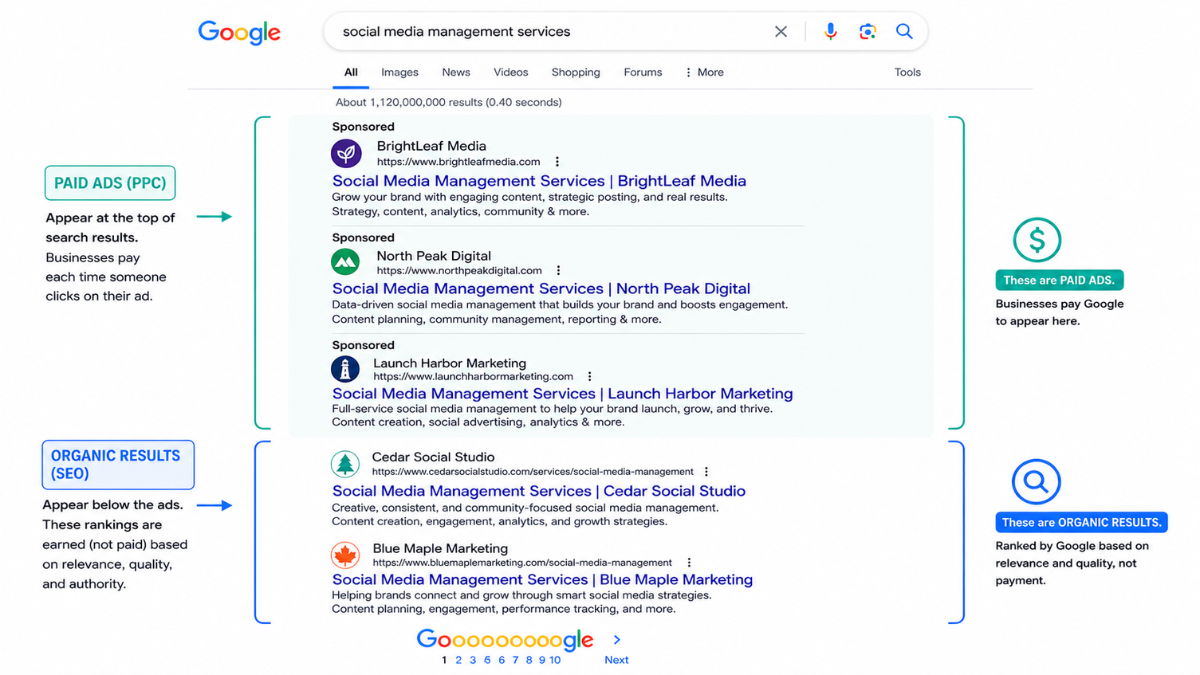Clear the search box with the X icon
Image resolution: width=1200 pixels, height=675 pixels.
coord(781,32)
